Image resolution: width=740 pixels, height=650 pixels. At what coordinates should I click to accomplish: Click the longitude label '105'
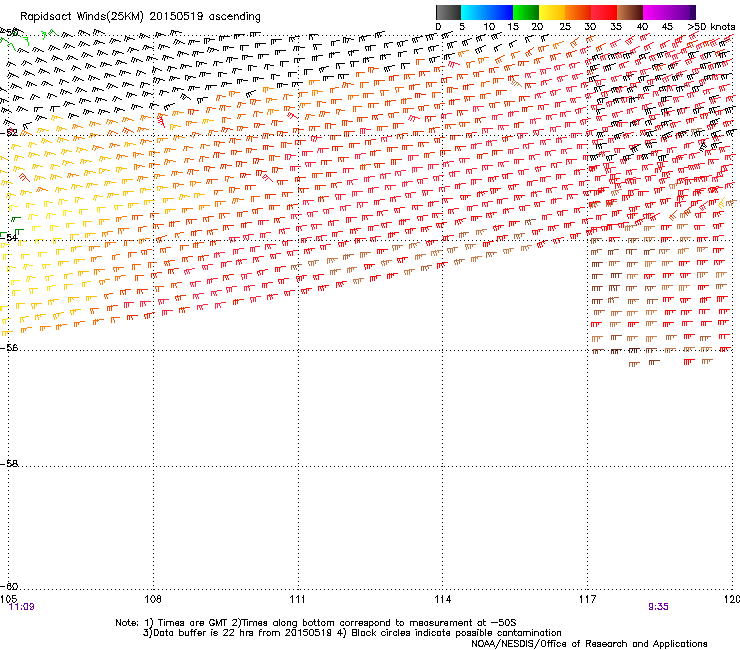tap(8, 599)
